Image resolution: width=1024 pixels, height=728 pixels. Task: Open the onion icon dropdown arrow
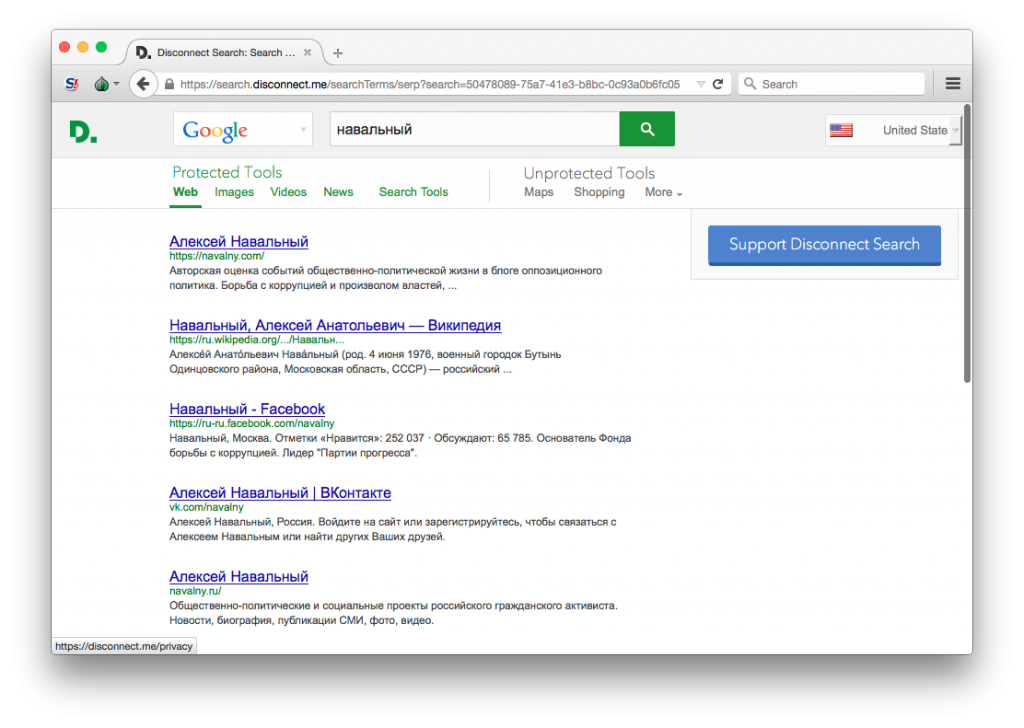click(116, 84)
